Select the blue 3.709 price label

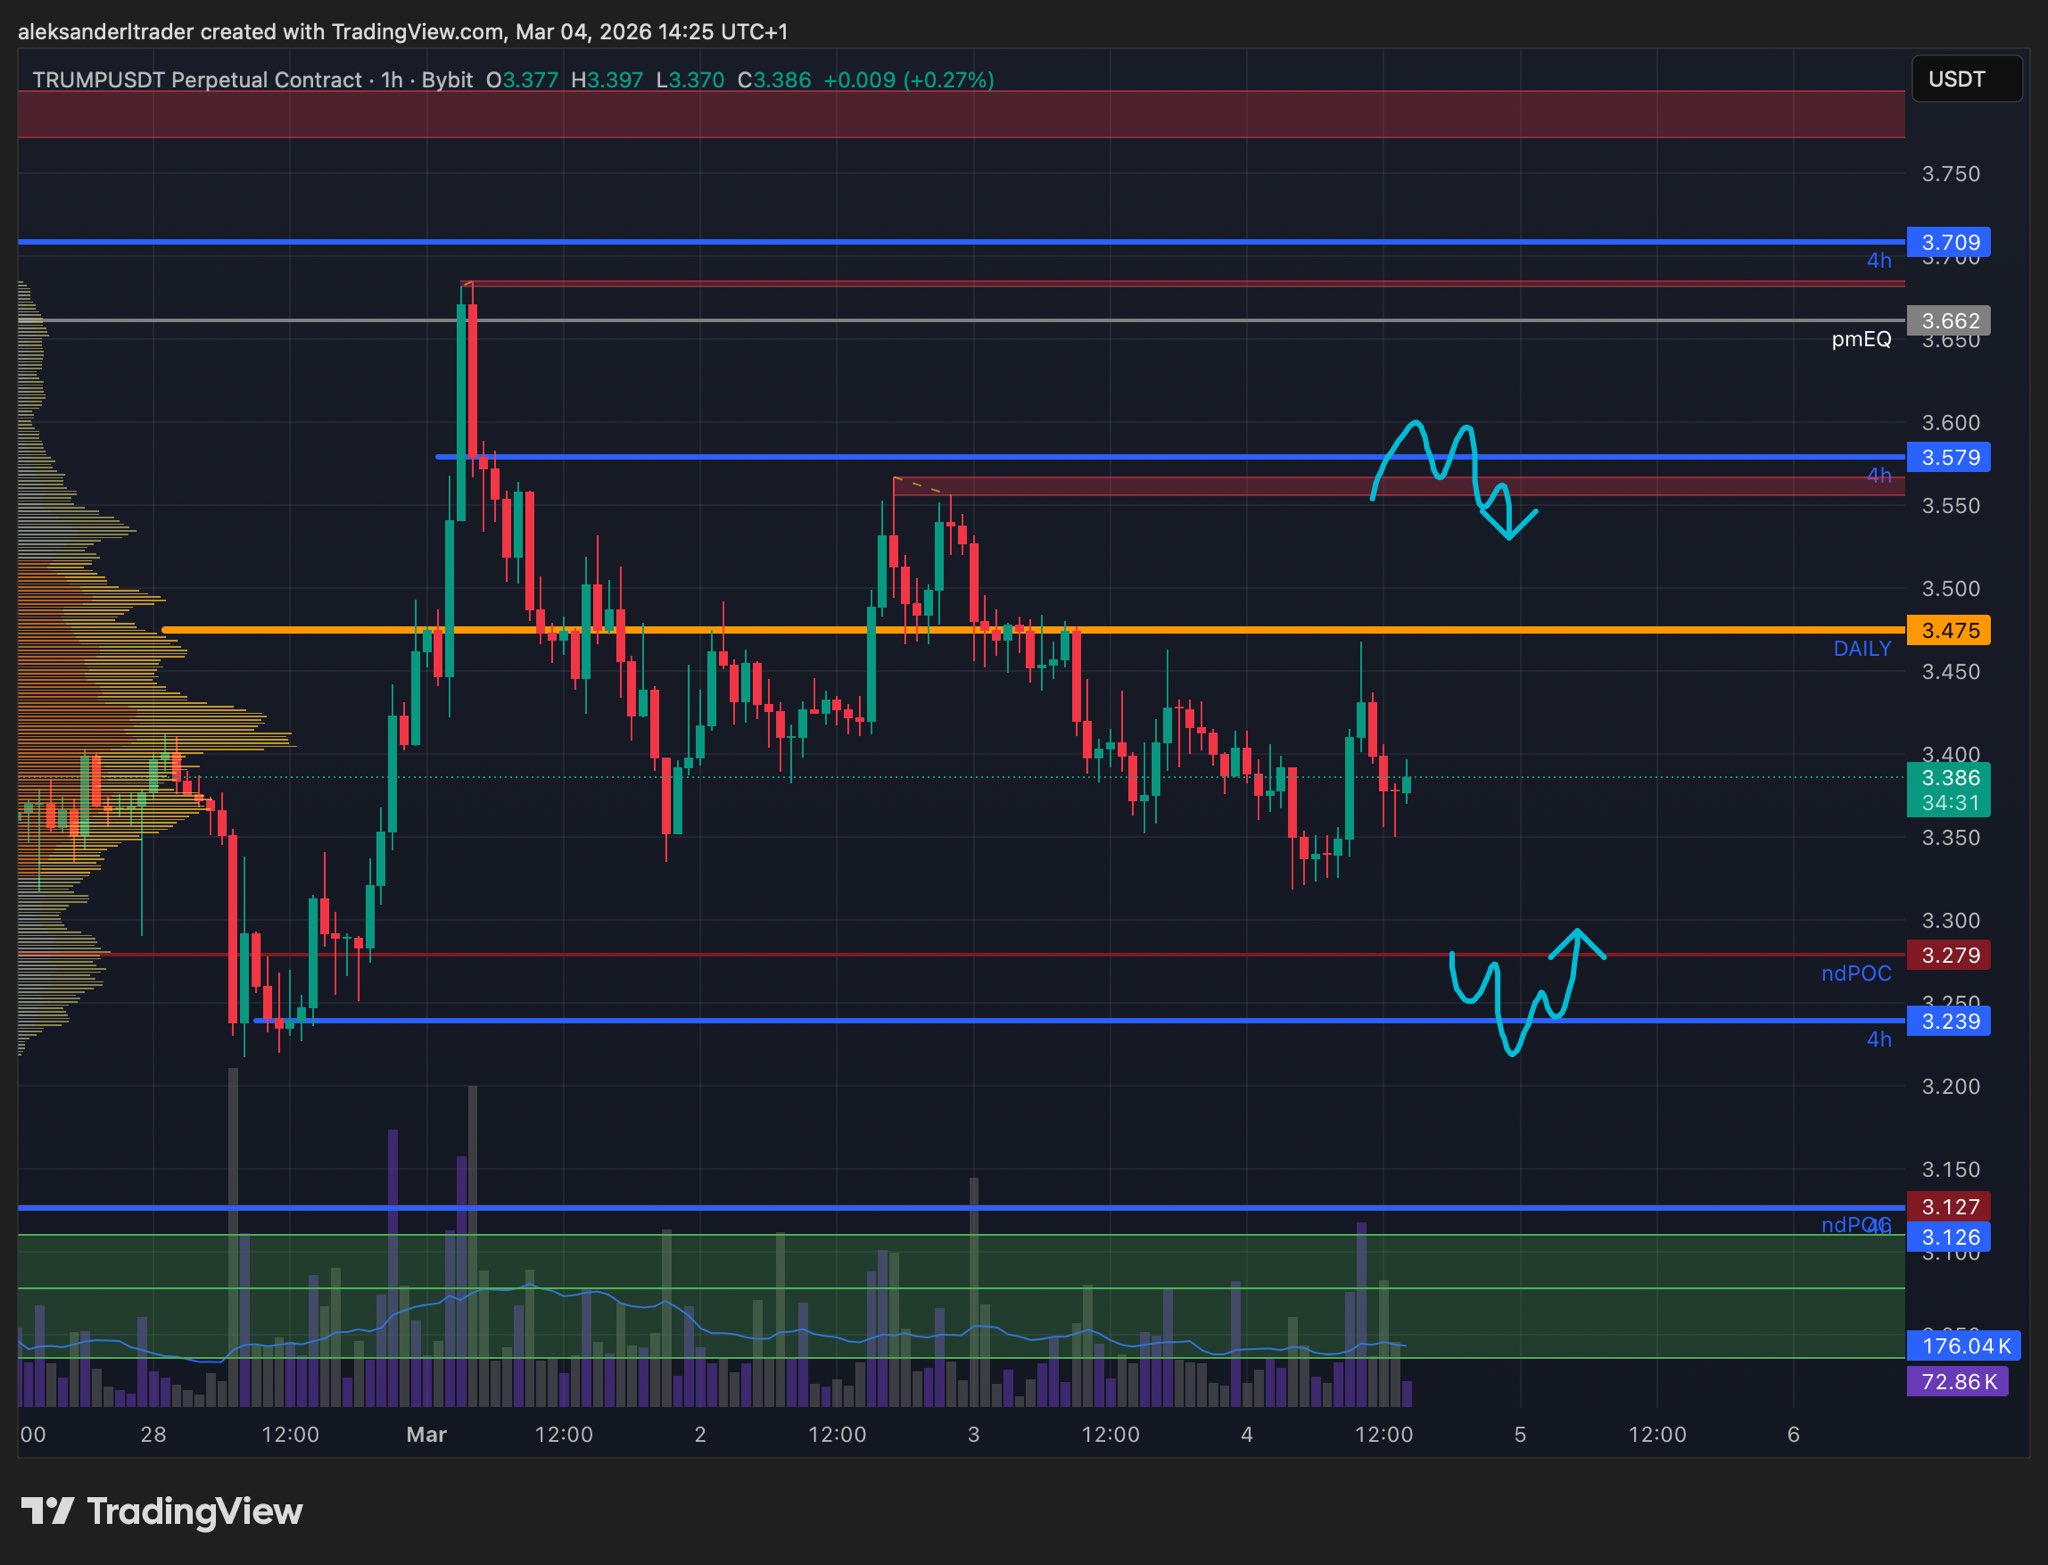1948,243
